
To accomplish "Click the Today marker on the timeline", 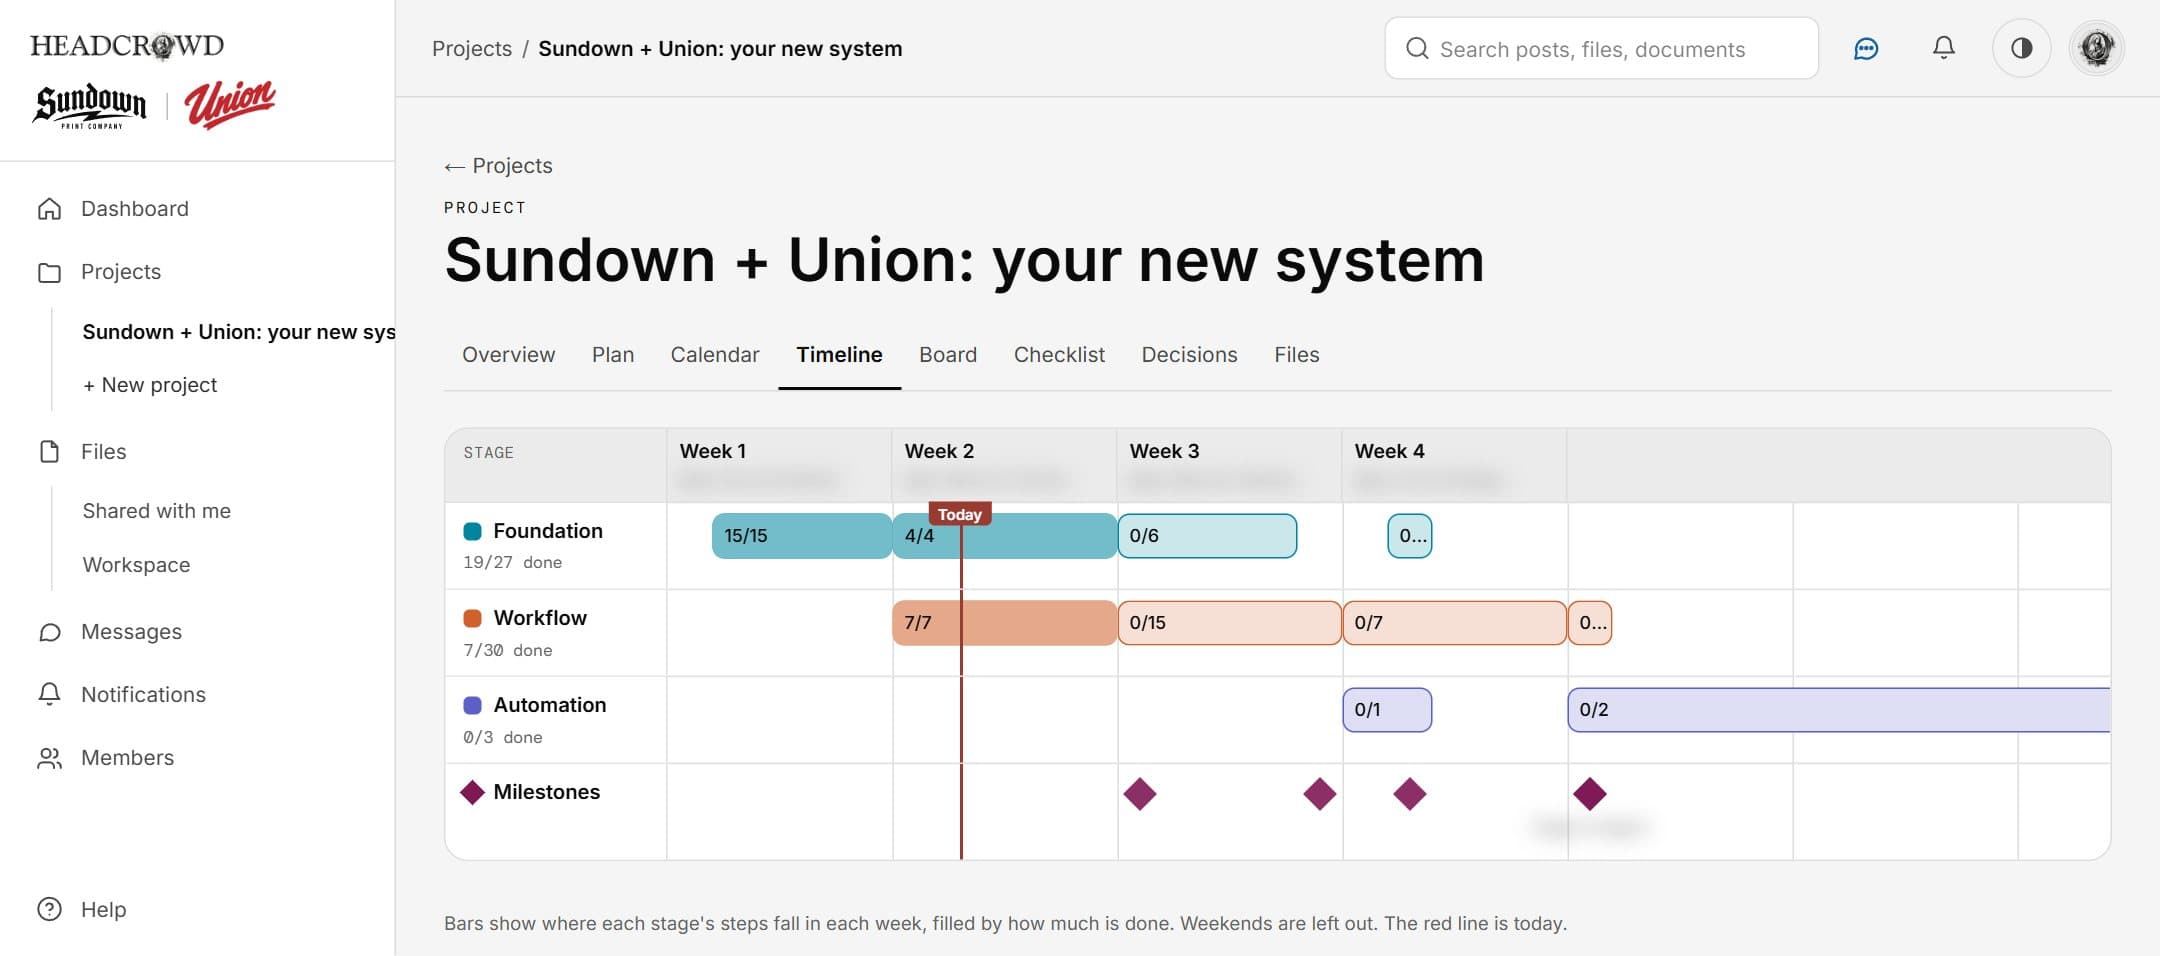I will [x=960, y=514].
